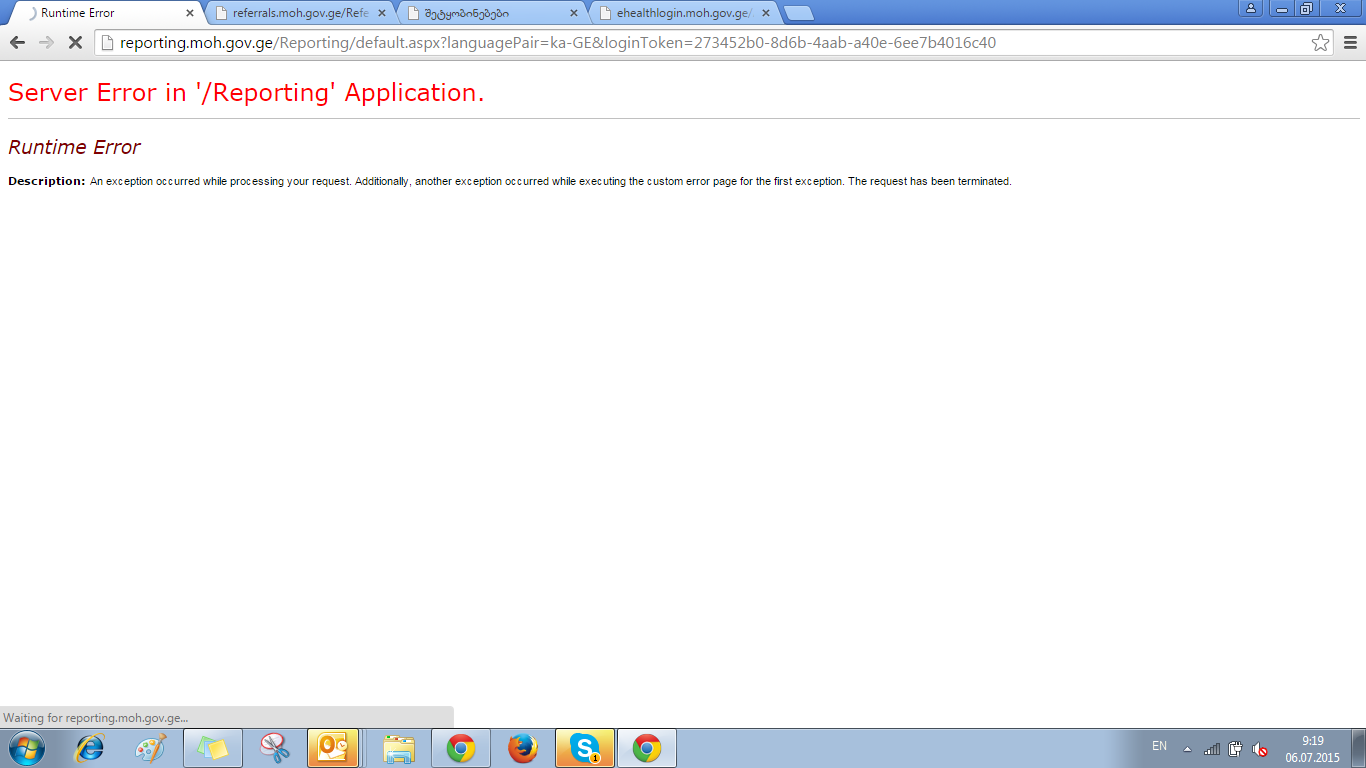The image size is (1366, 768).
Task: Bookmark this page with the star icon
Action: pyautogui.click(x=1320, y=43)
